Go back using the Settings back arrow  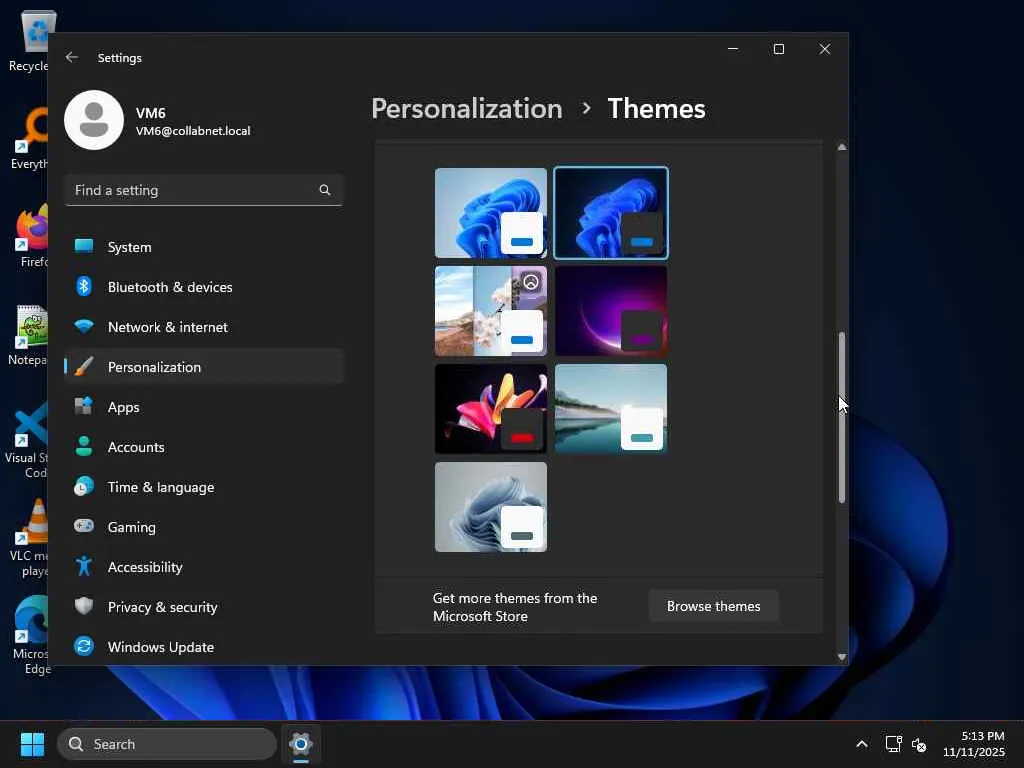click(x=72, y=58)
